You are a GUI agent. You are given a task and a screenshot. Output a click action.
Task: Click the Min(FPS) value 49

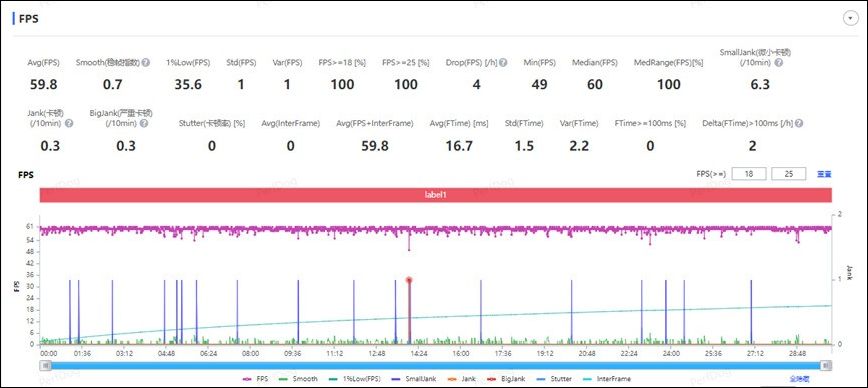(x=539, y=85)
